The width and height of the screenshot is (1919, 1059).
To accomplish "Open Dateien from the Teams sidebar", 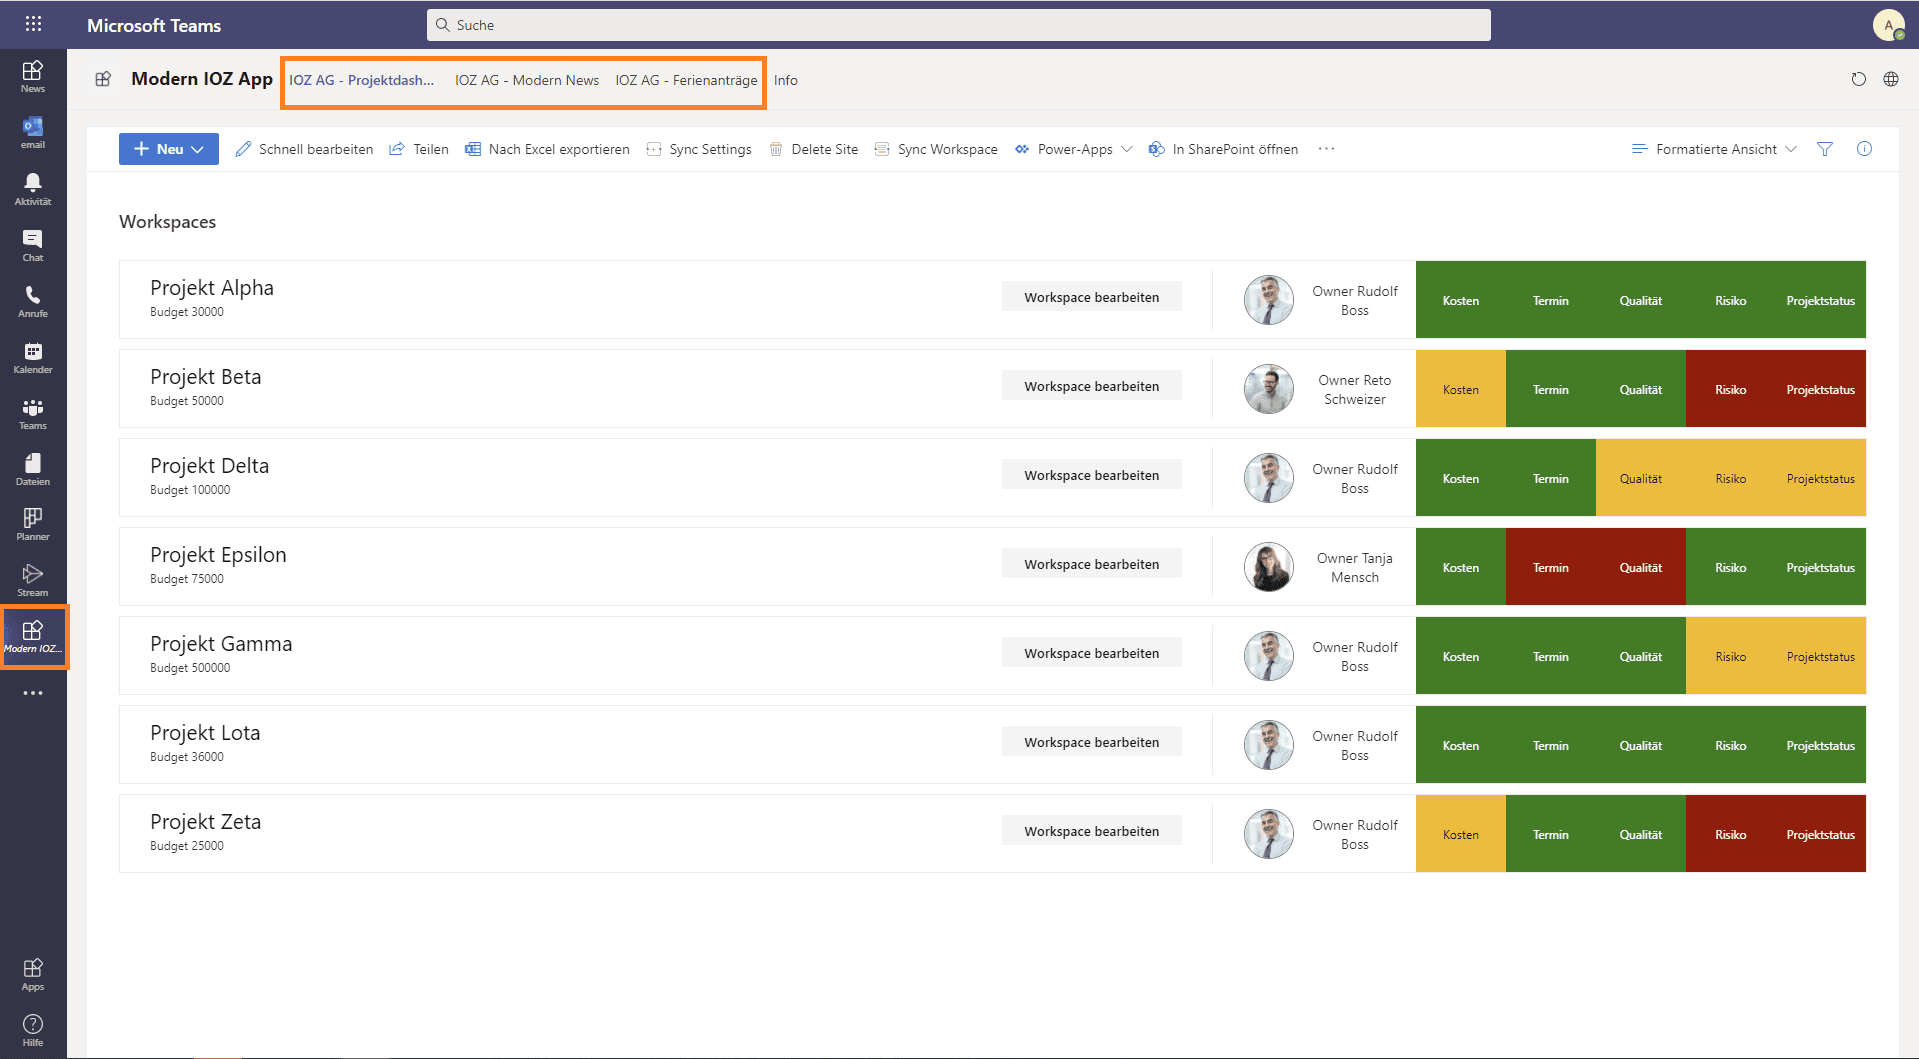I will tap(32, 466).
